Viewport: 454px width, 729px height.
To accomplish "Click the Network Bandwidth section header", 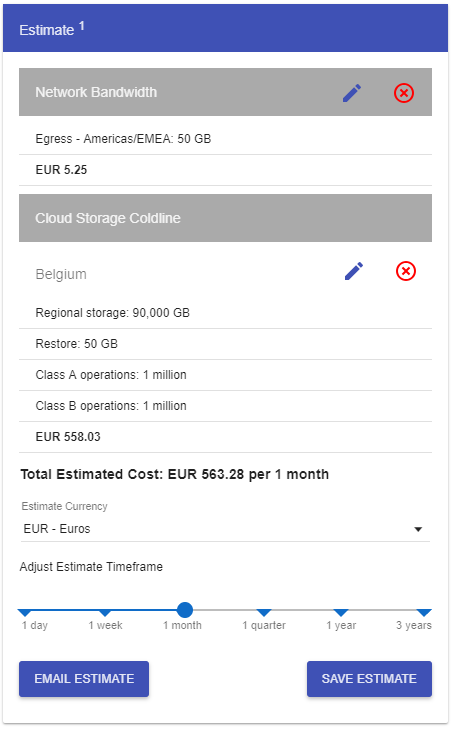I will point(225,92).
